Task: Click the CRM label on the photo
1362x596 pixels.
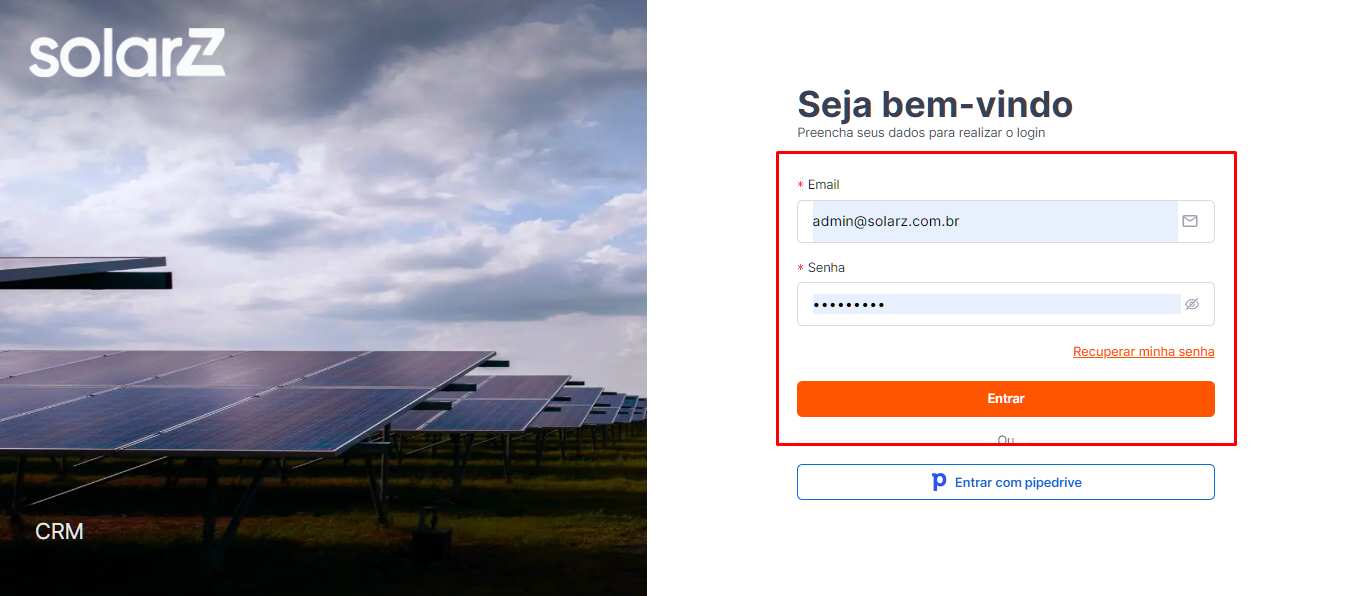Action: click(59, 531)
